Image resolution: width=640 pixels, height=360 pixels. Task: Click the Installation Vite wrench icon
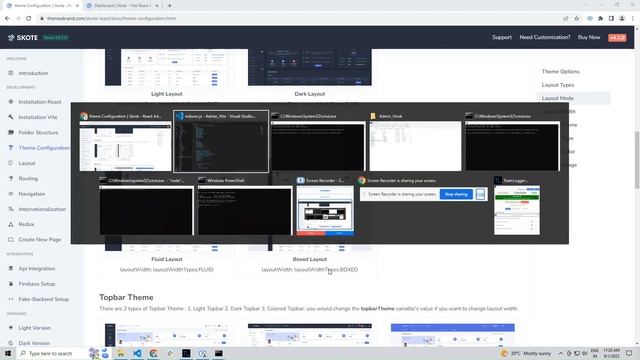coord(11,117)
